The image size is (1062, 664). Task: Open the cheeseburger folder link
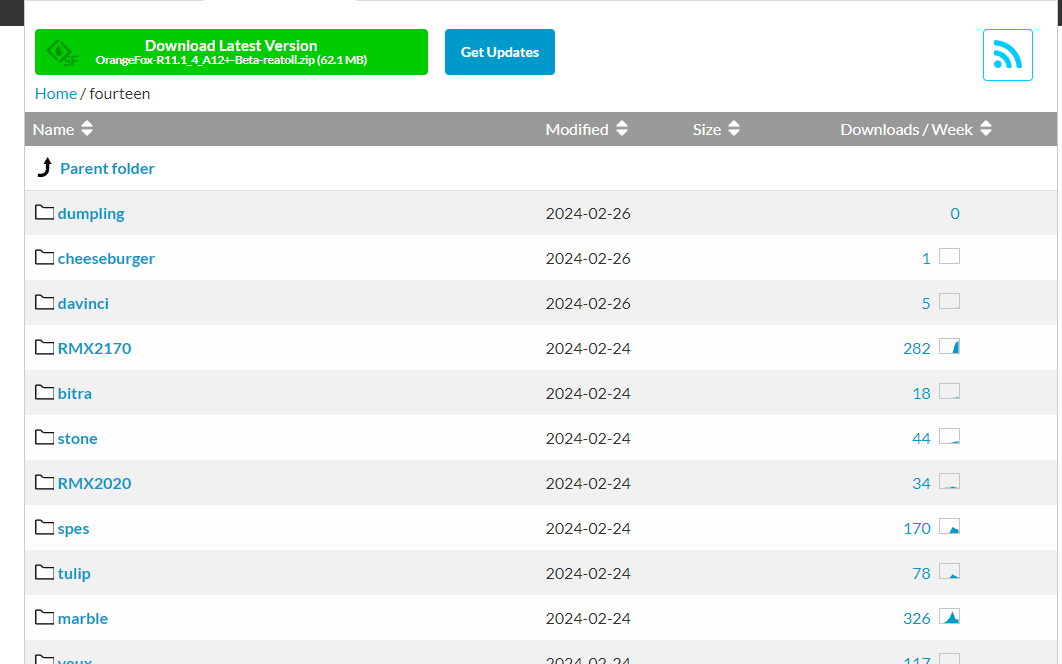tap(106, 259)
